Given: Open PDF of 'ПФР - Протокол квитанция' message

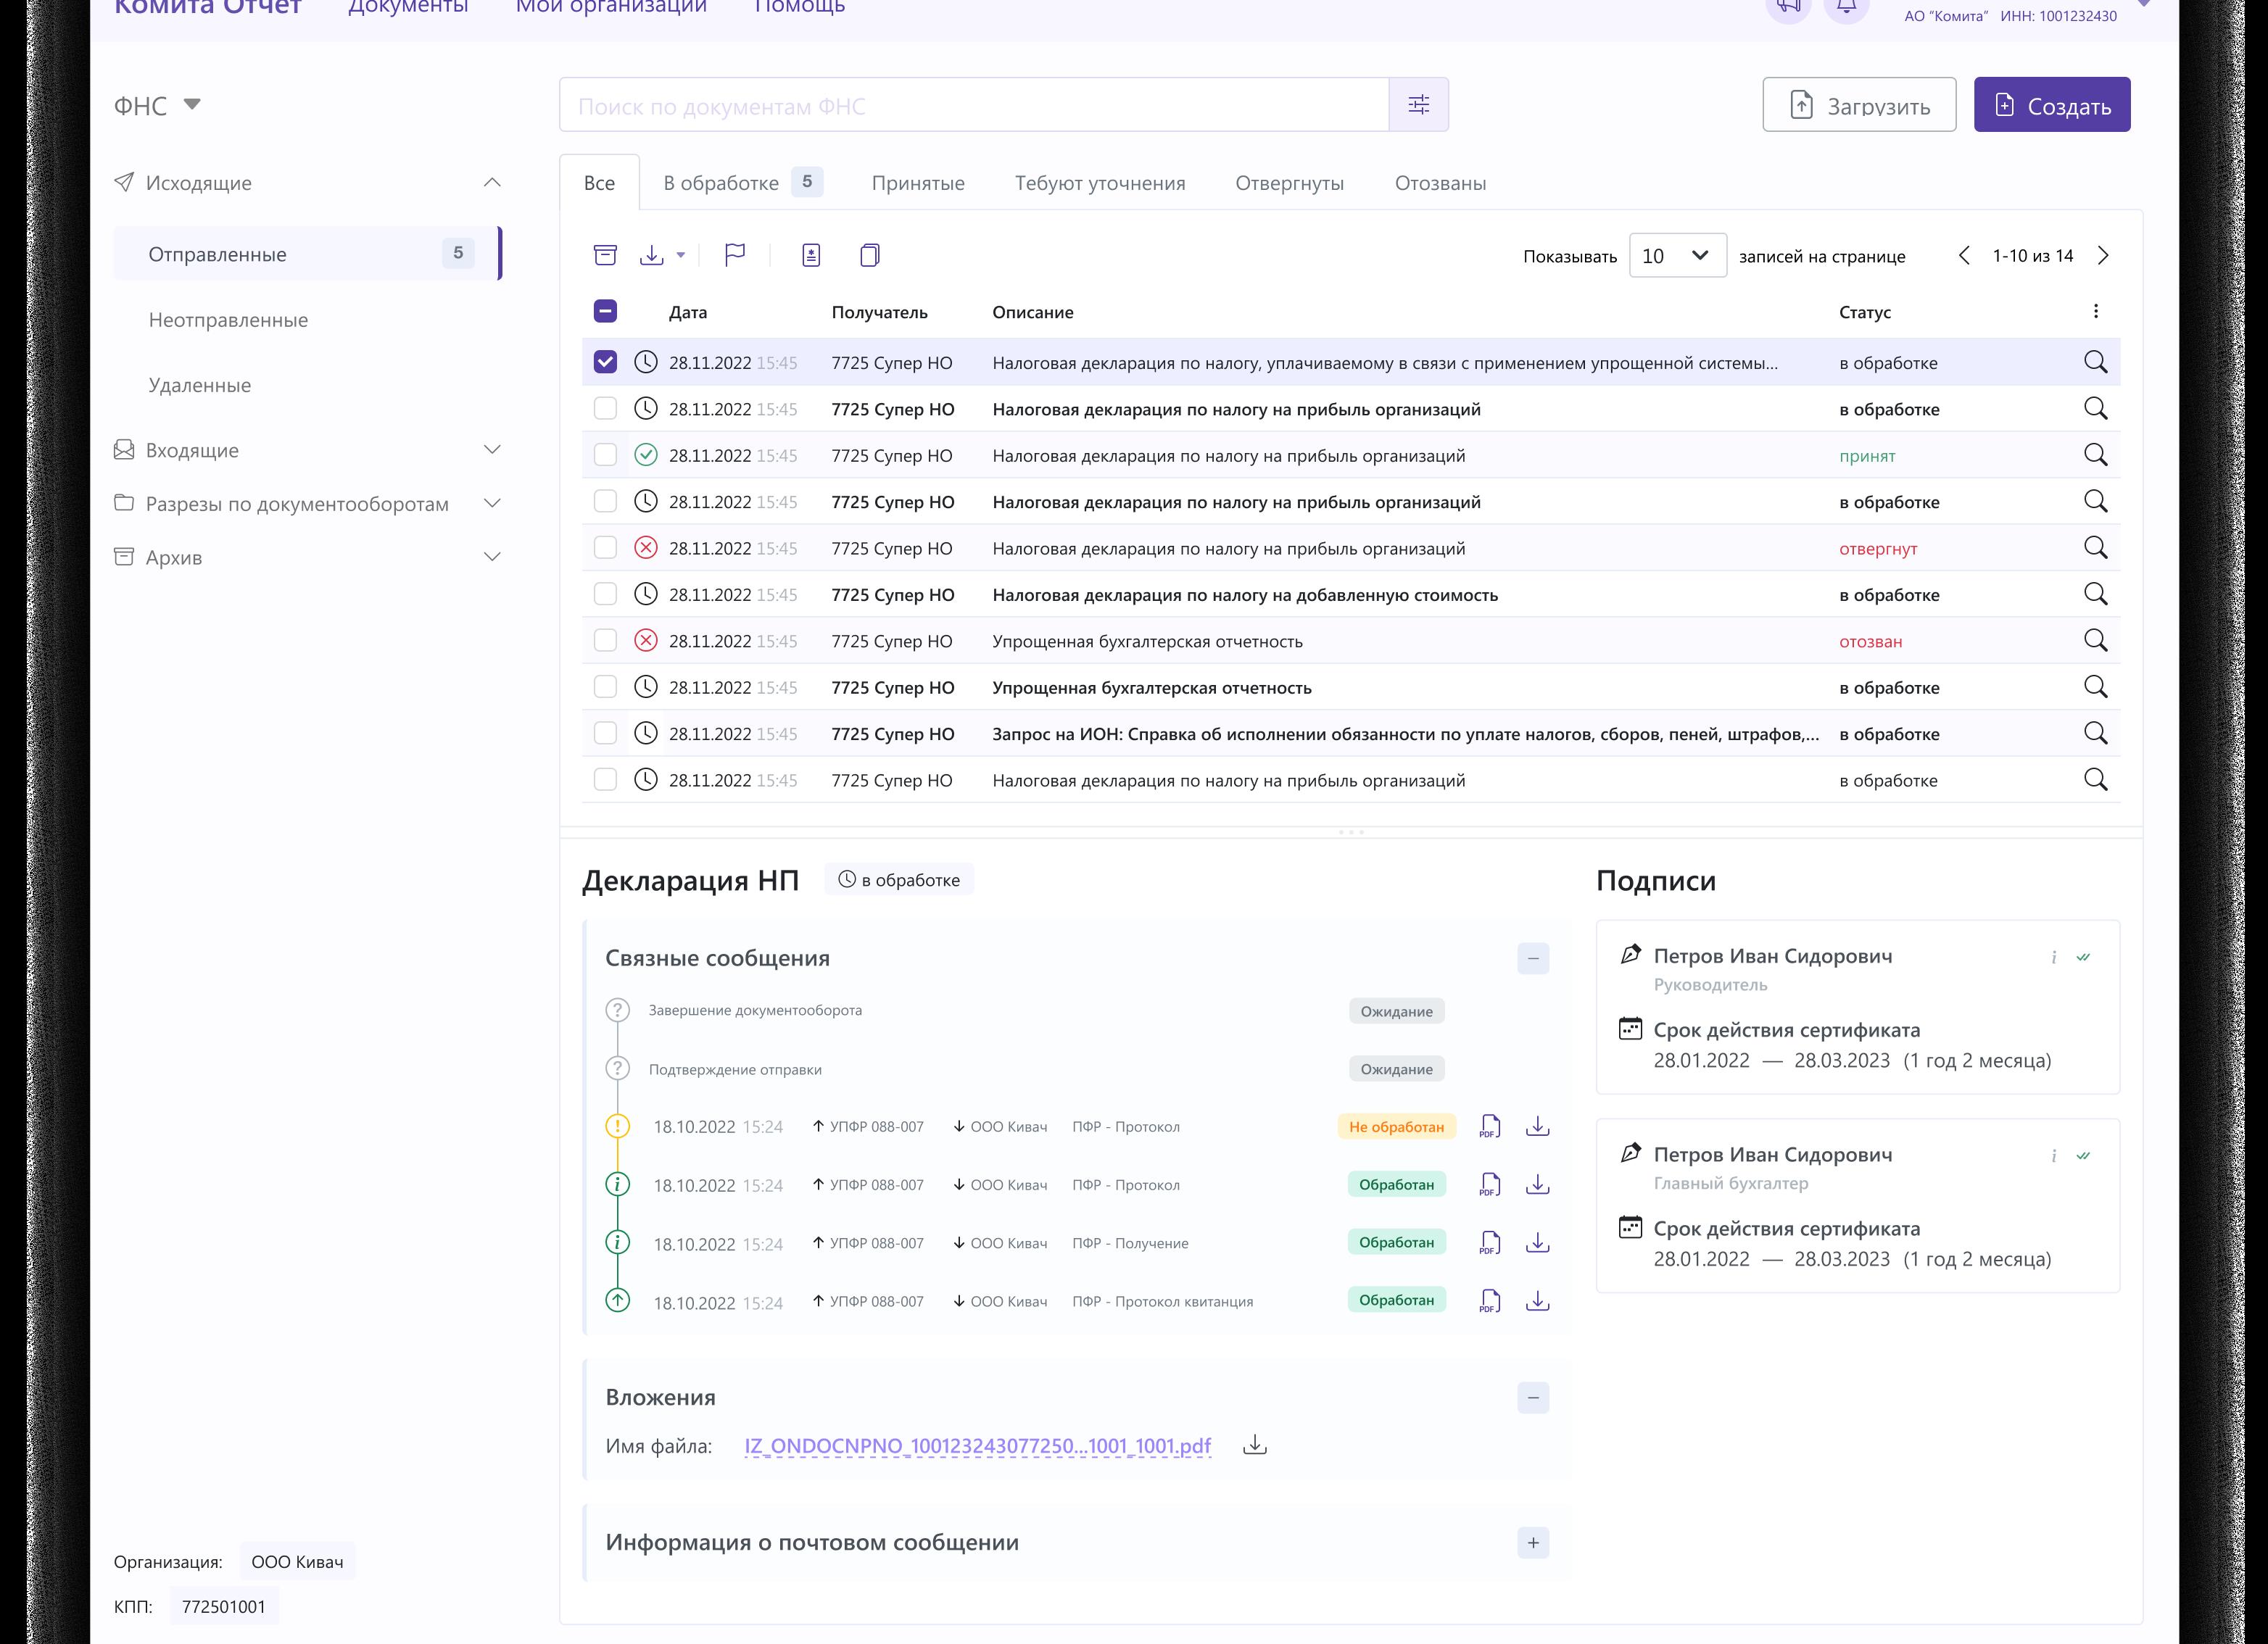Looking at the screenshot, I should pos(1490,1301).
